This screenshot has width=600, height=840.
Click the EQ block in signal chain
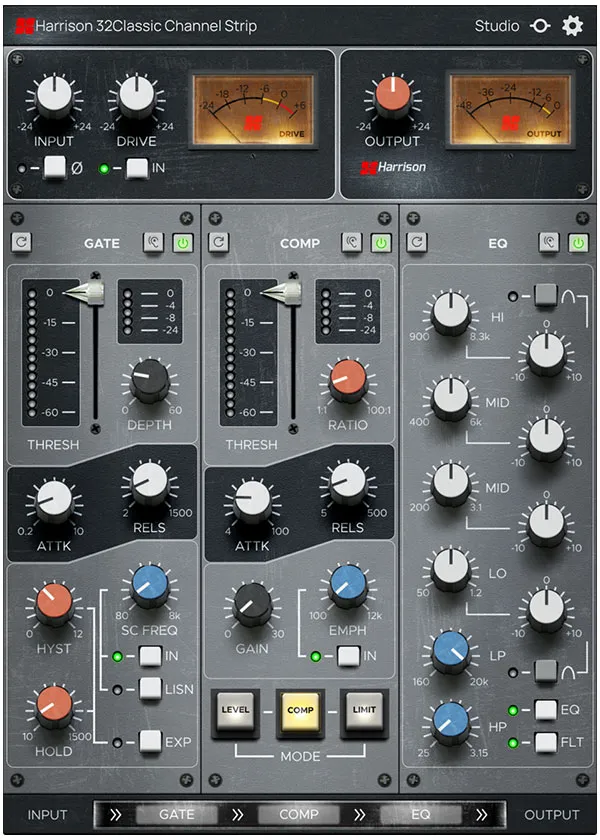[x=421, y=814]
